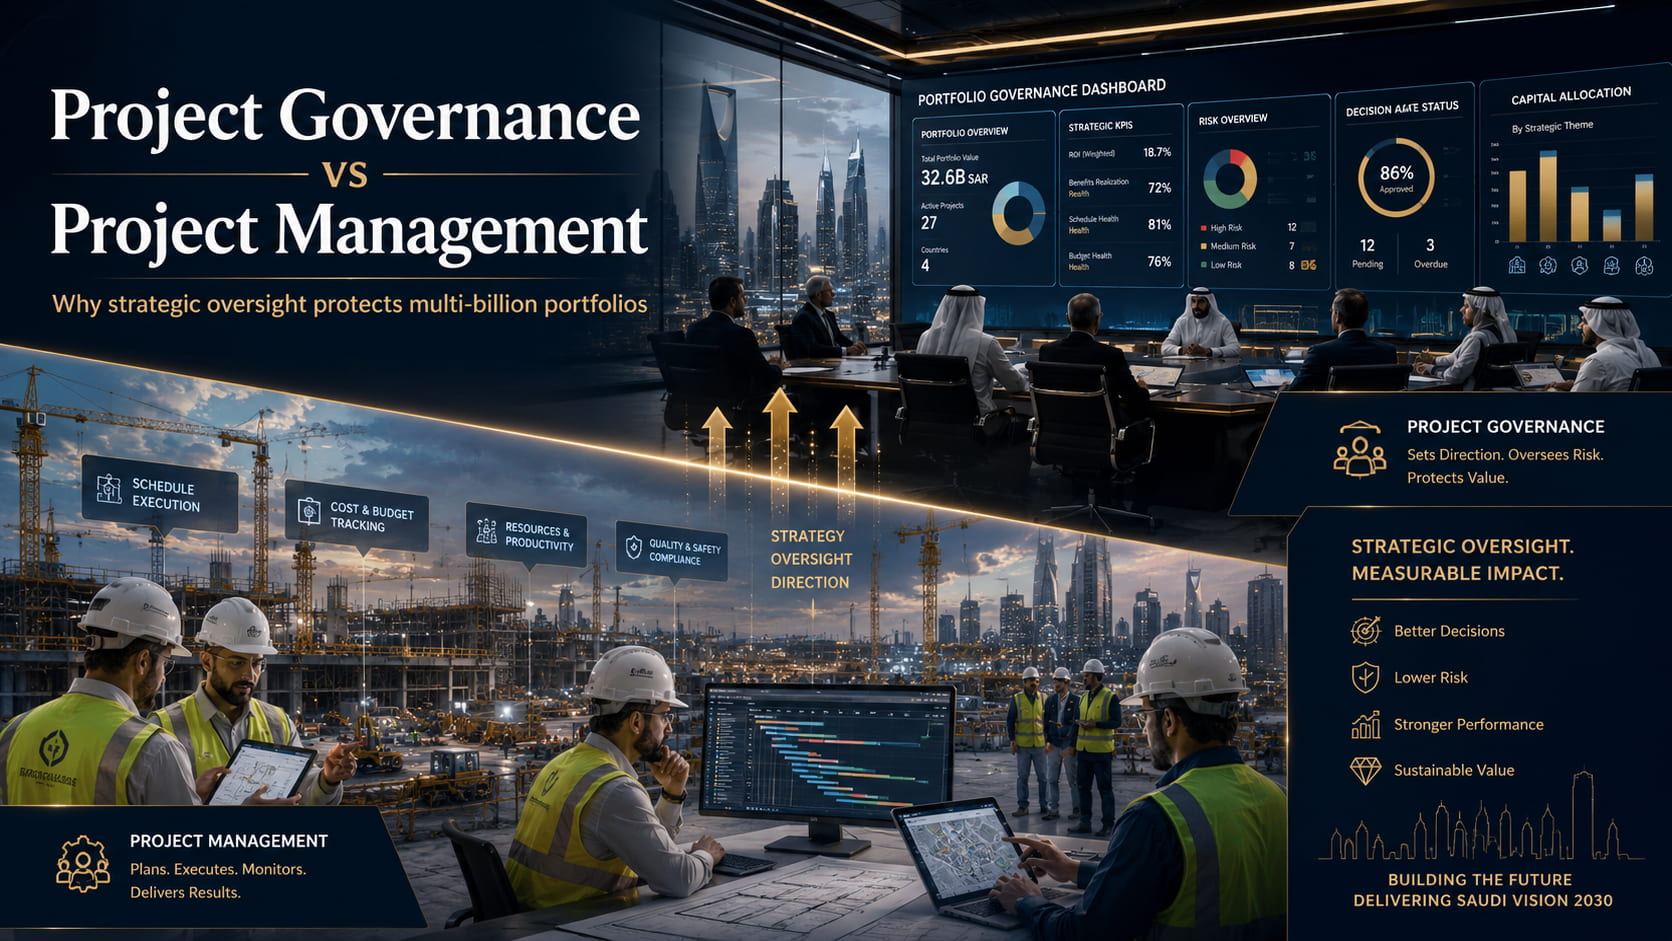1672x941 pixels.
Task: Click the "By Strategic Theme" subtitle
Action: [x=1552, y=127]
